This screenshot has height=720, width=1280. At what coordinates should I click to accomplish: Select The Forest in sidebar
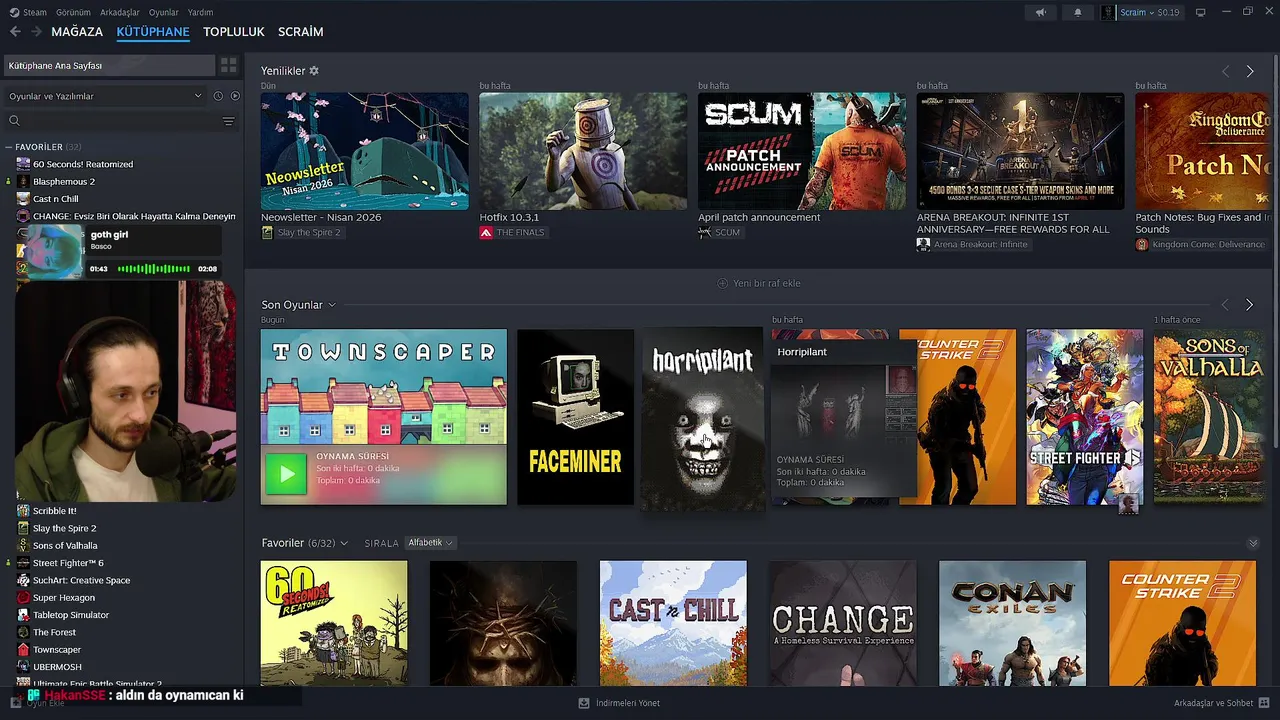click(54, 632)
